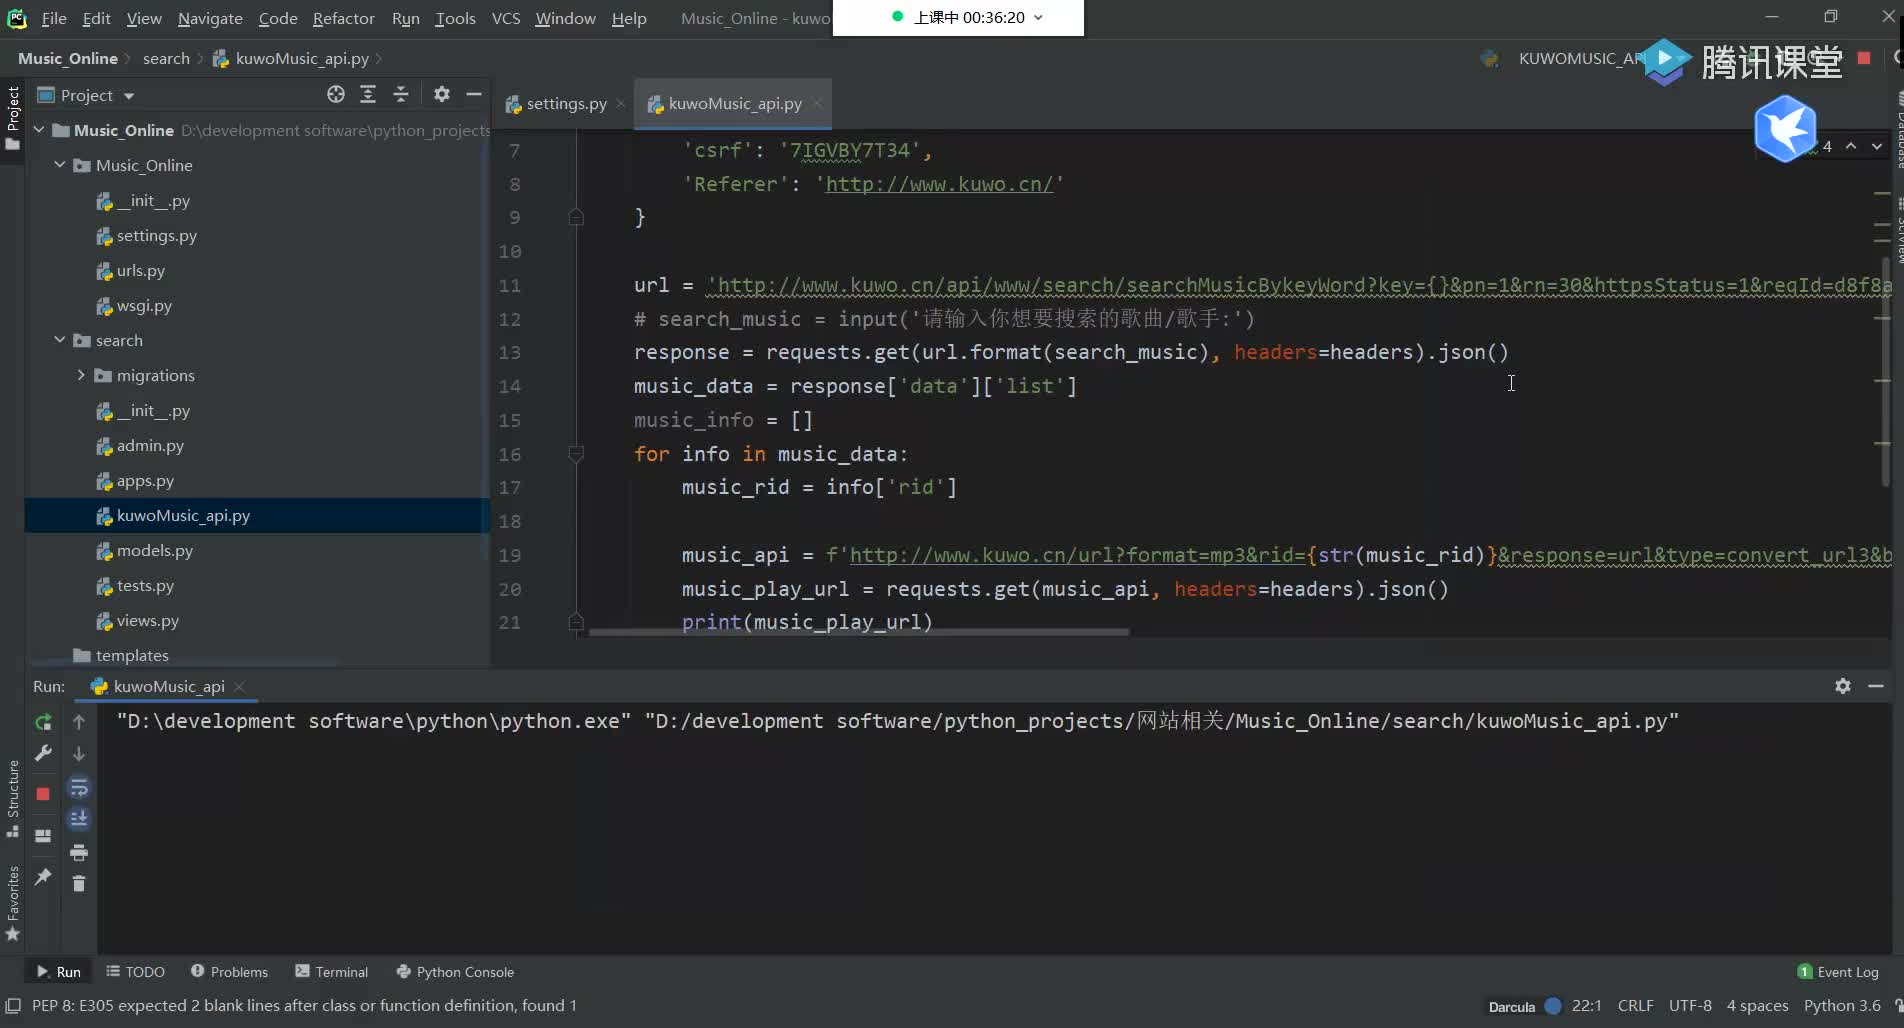Close the kuwoMusic_api.py editor tab
Screen dimensions: 1904x1028
click(817, 104)
